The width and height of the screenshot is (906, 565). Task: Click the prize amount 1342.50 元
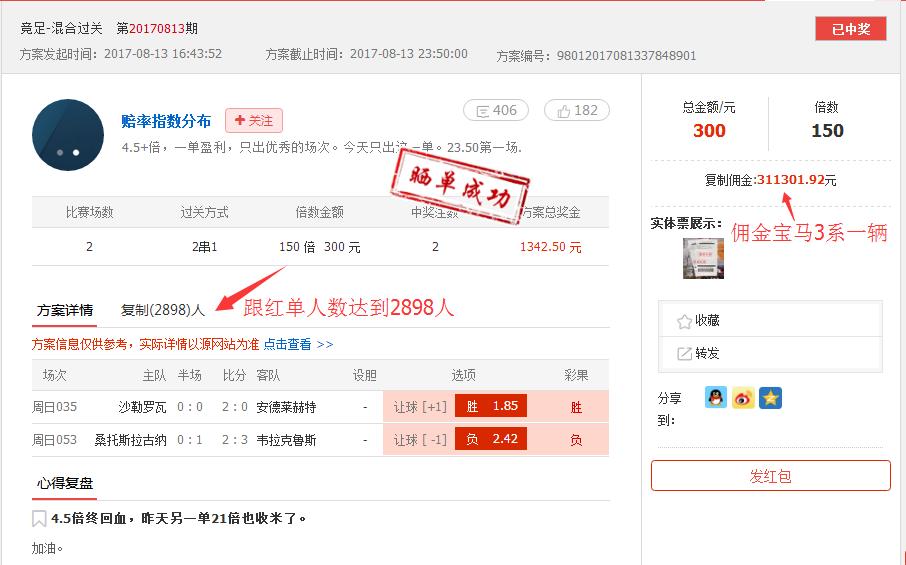(x=551, y=247)
